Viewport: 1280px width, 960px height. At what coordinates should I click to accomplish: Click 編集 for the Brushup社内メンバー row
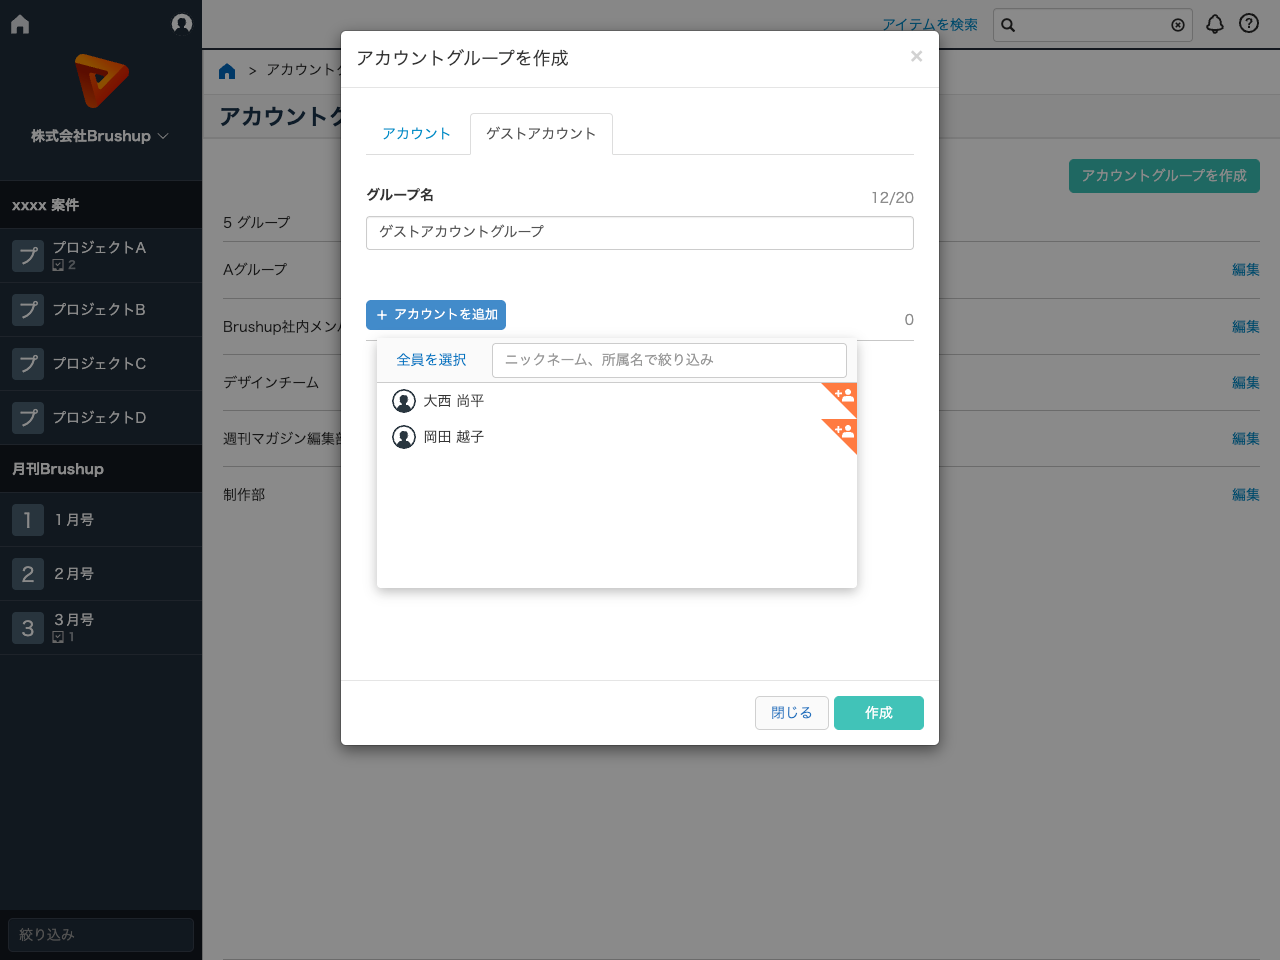(1246, 327)
